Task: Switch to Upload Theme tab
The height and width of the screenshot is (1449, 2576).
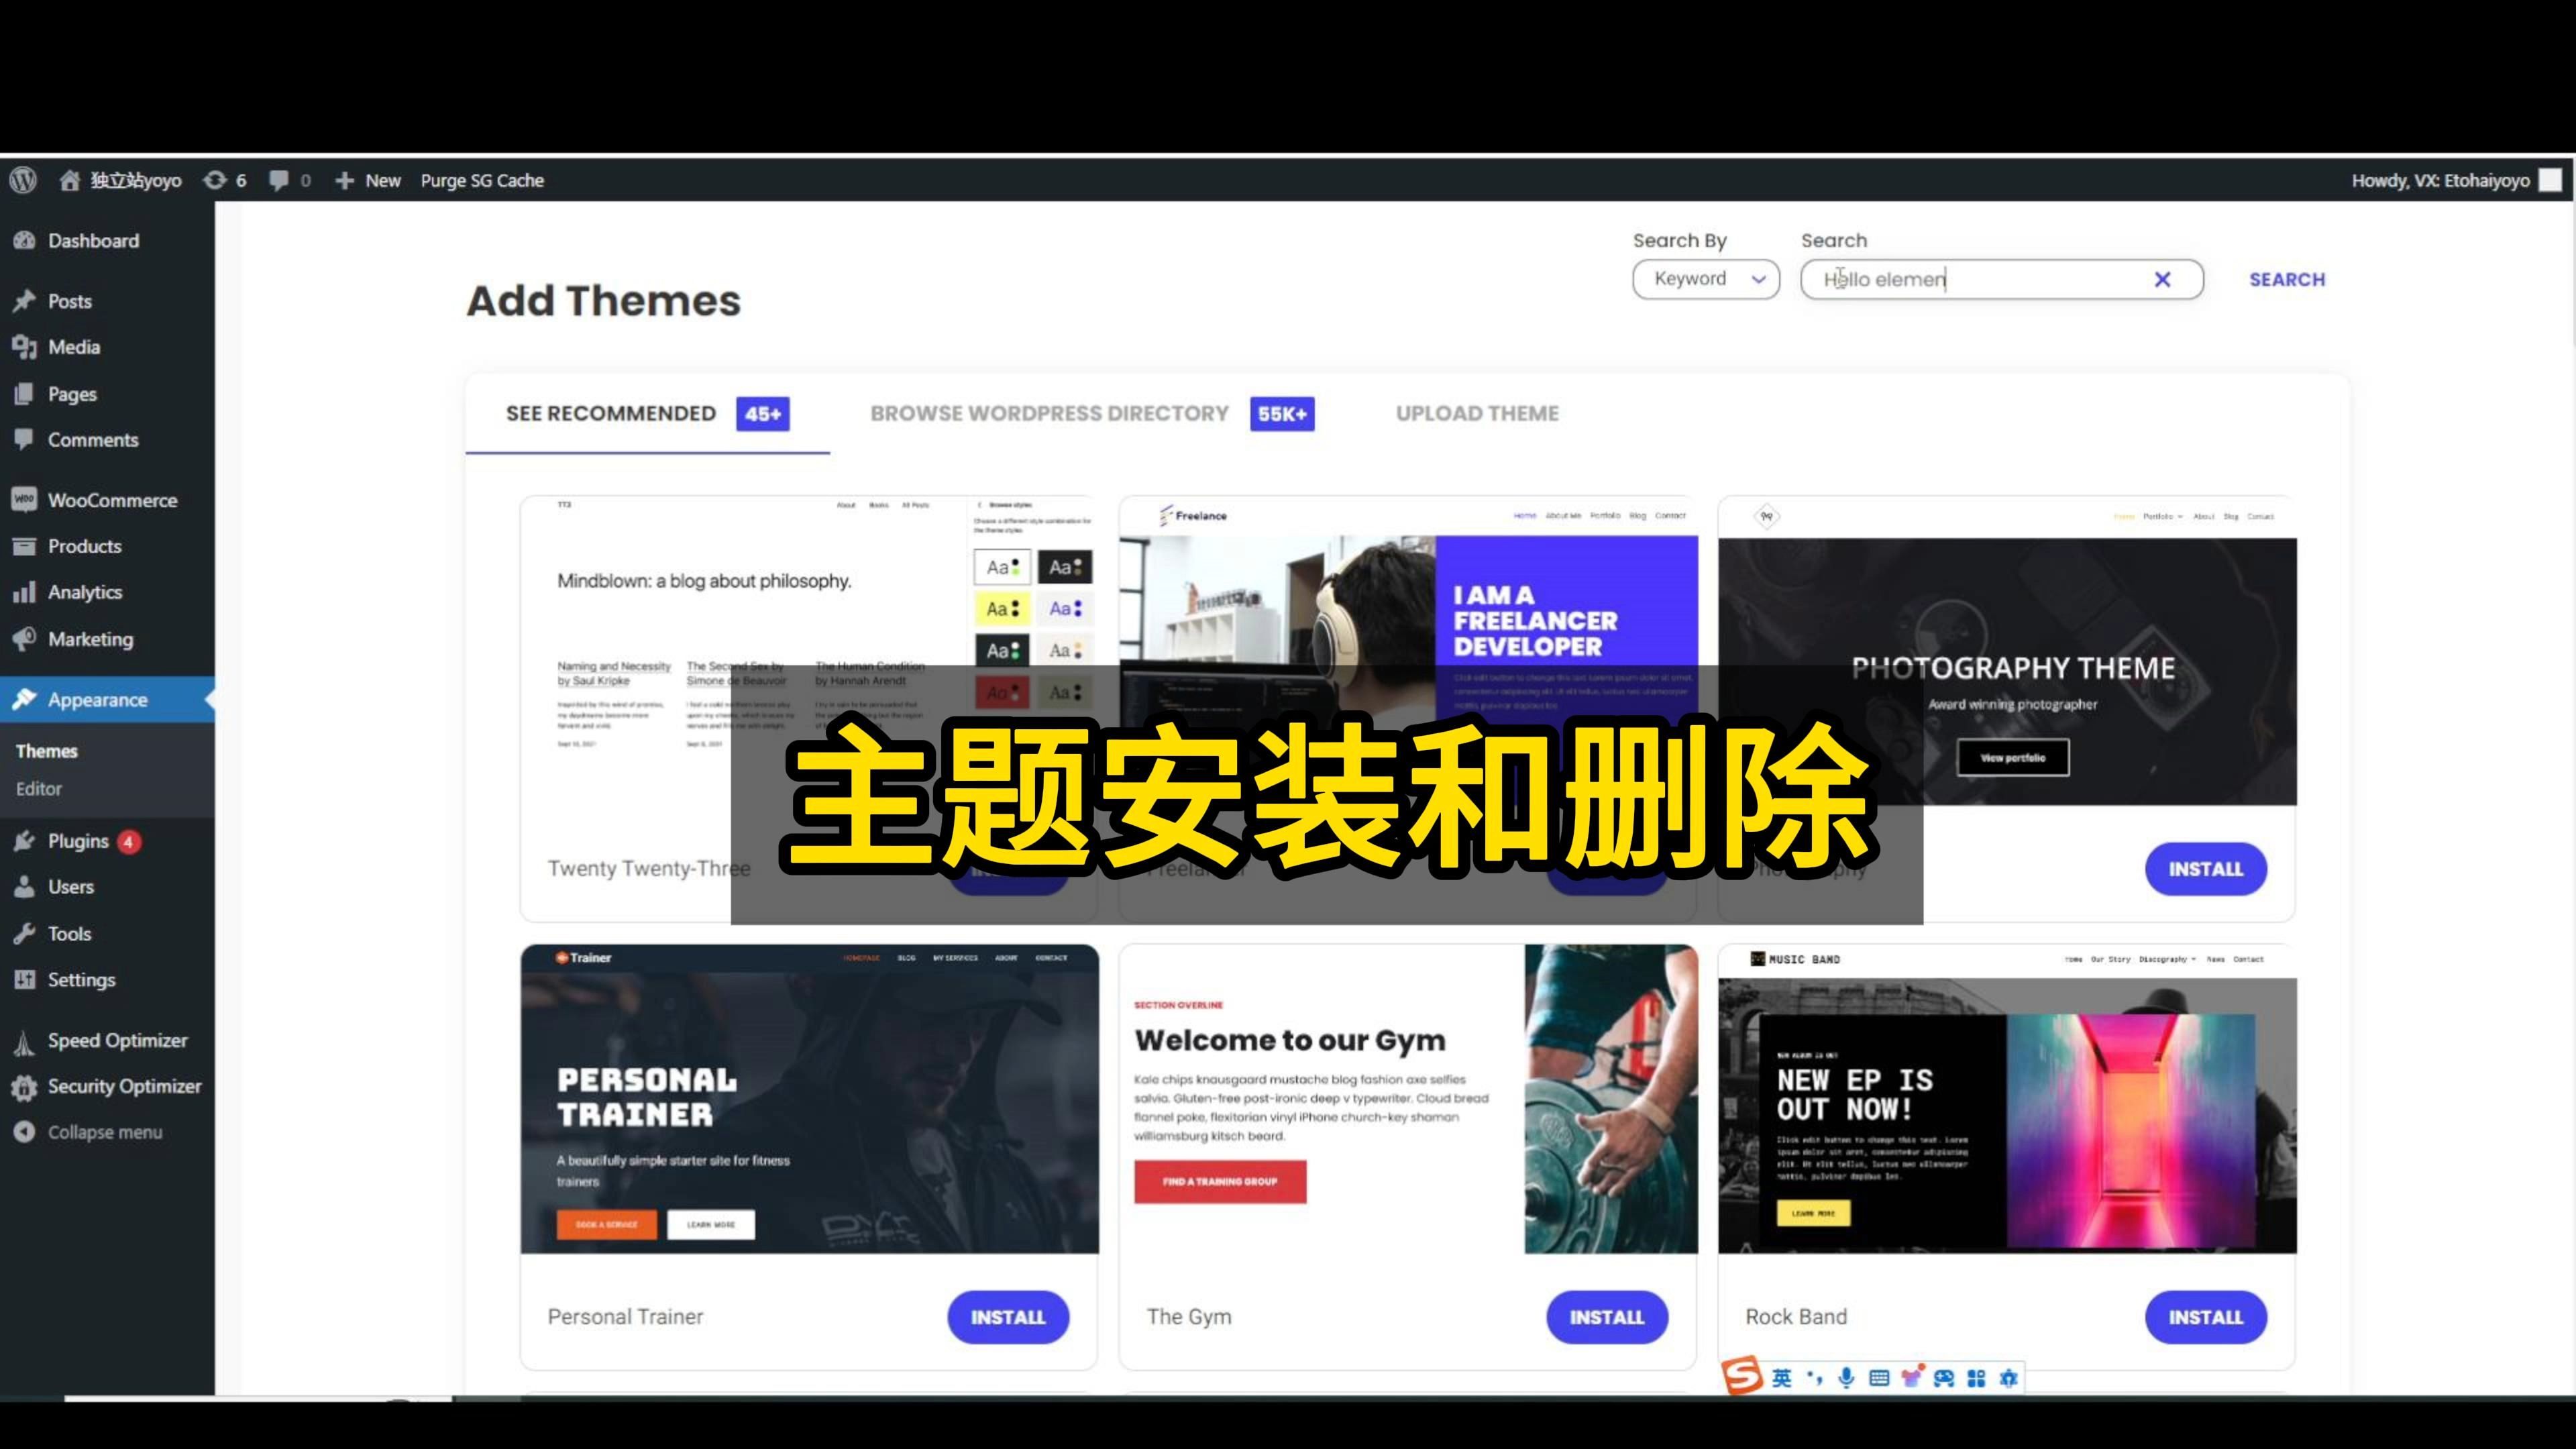Action: coord(1476,413)
